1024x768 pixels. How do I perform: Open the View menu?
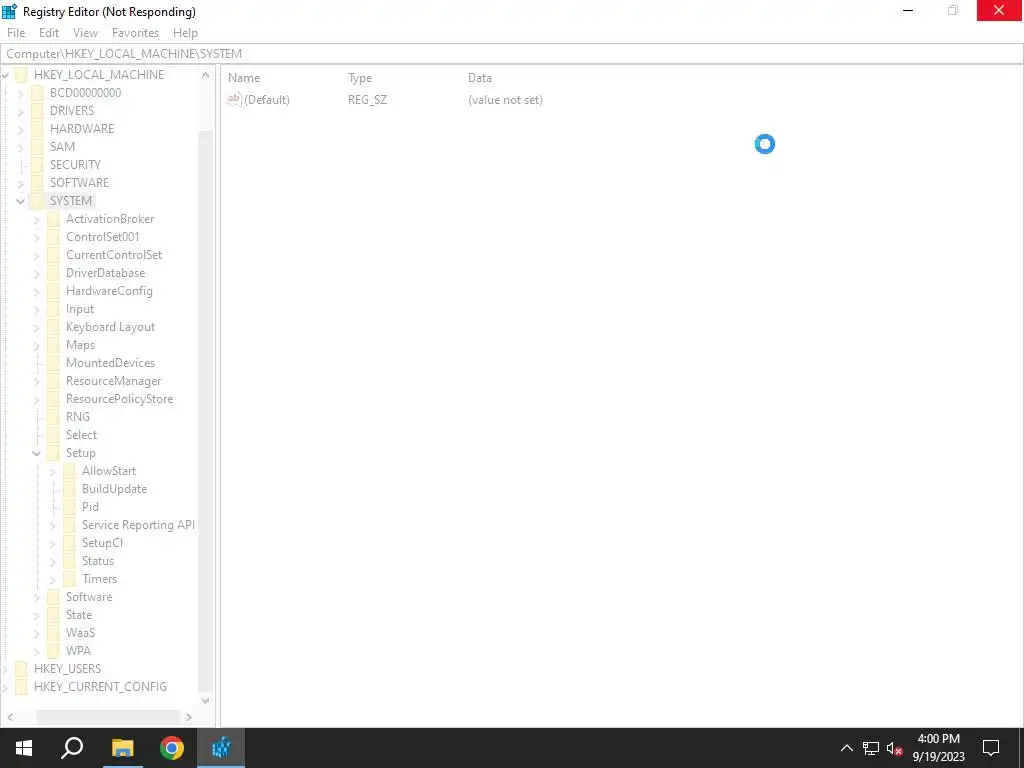coord(86,33)
